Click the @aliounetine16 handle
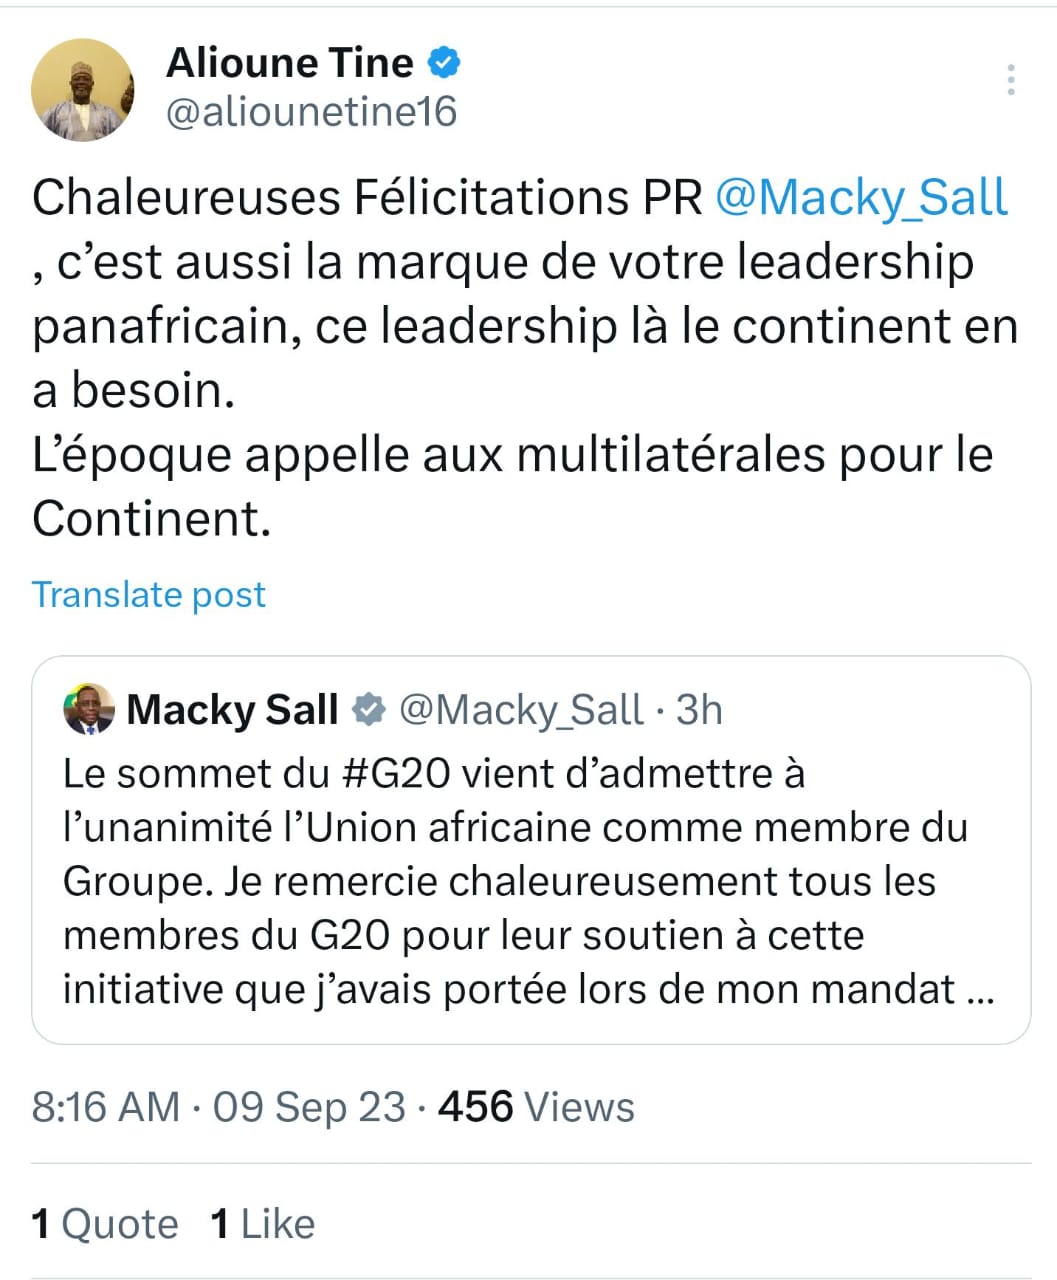The height and width of the screenshot is (1280, 1057). coord(311,112)
